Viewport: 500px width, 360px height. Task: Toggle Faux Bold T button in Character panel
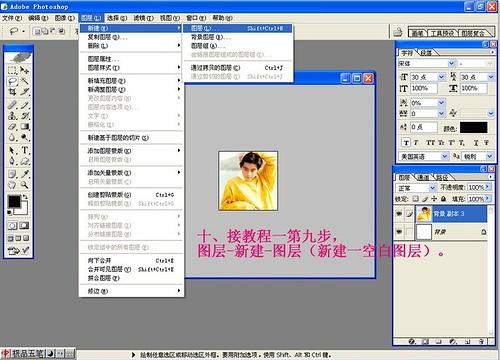(x=406, y=143)
